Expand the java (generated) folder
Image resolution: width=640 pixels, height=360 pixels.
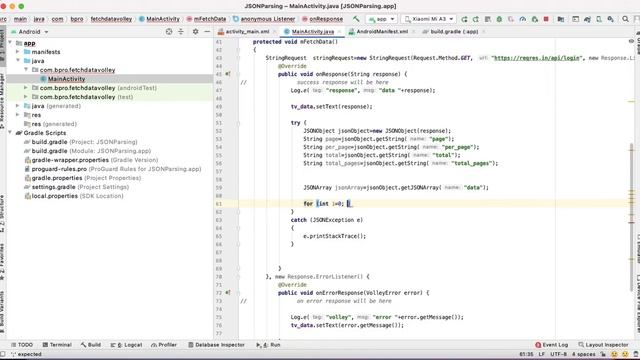pyautogui.click(x=18, y=106)
